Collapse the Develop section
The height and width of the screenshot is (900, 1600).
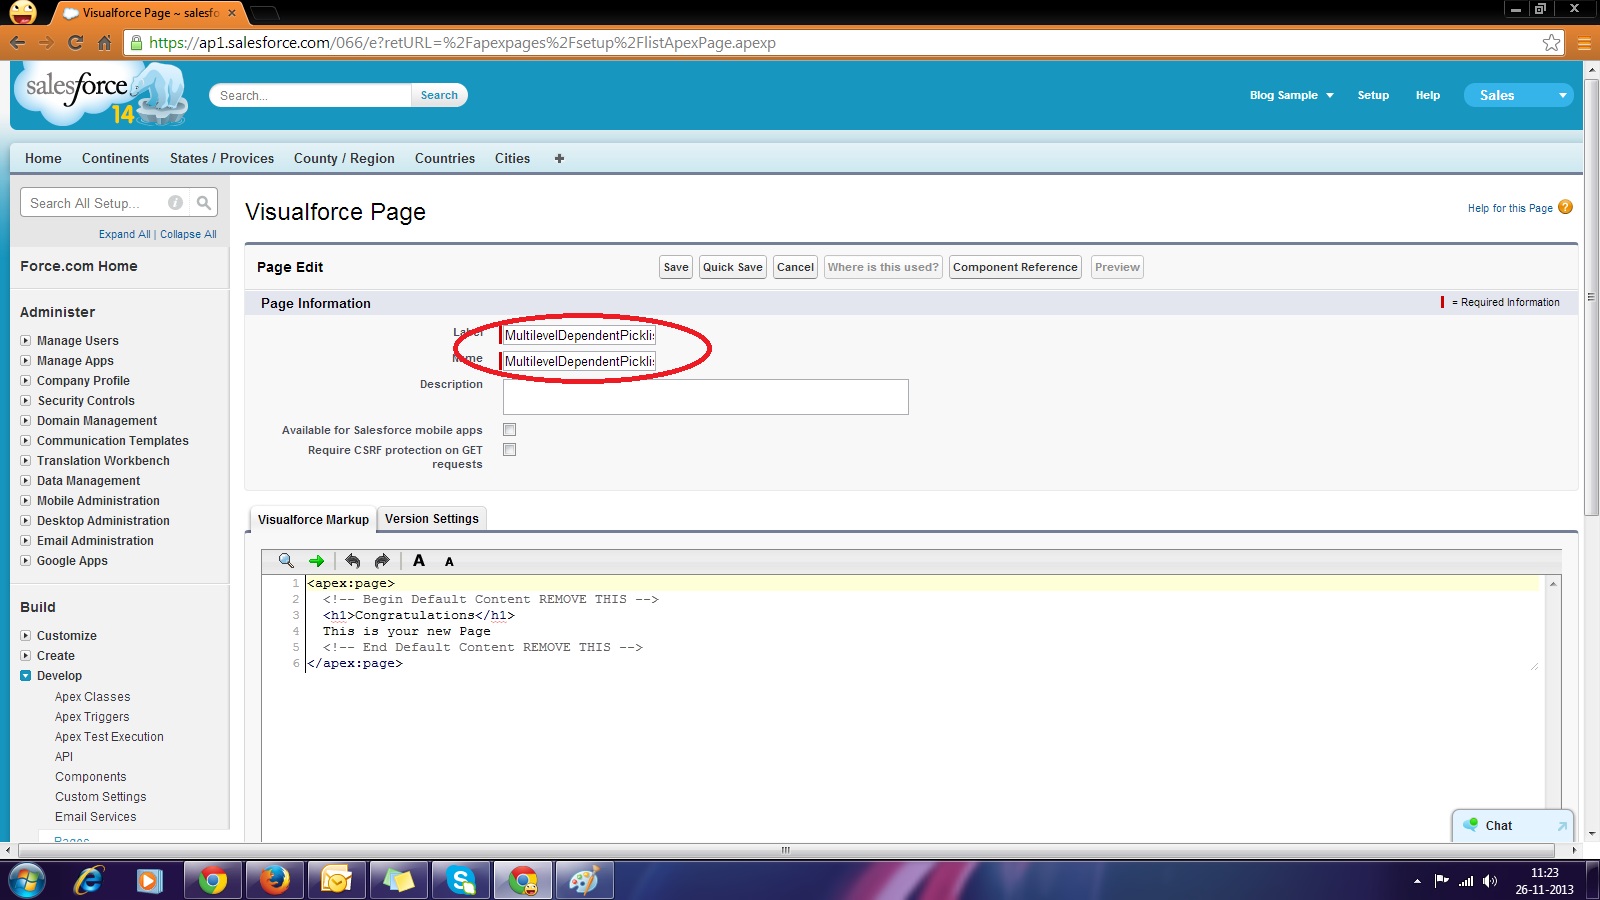26,676
